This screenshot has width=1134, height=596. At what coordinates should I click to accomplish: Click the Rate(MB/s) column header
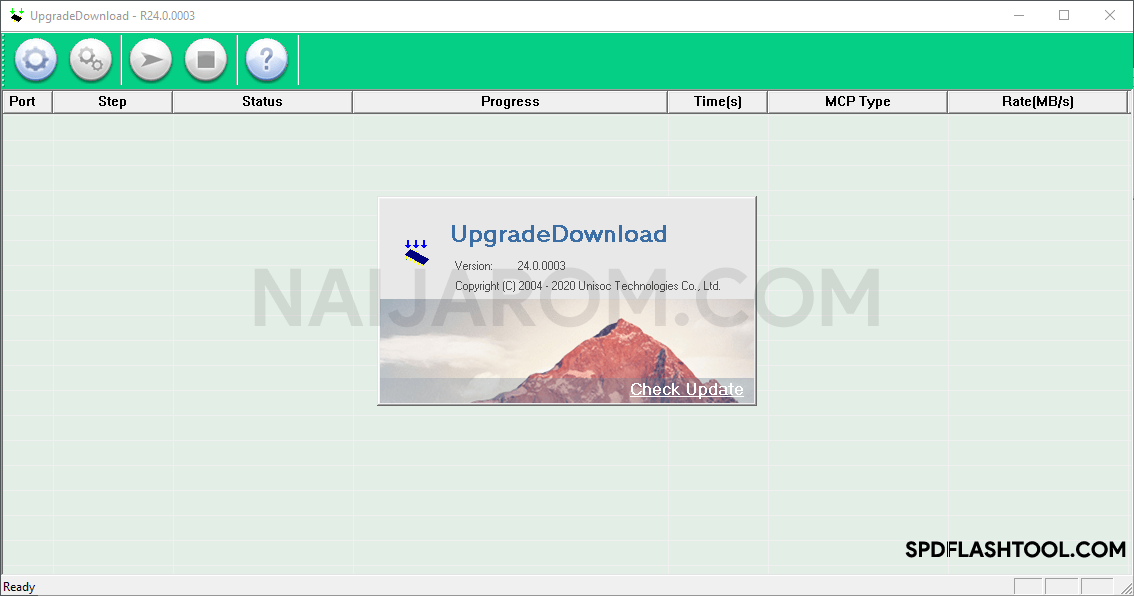[1037, 102]
